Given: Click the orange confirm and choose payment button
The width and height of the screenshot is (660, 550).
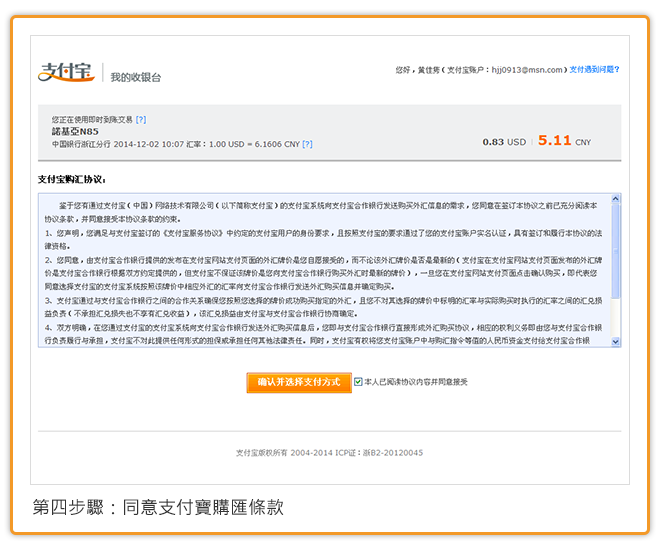Looking at the screenshot, I should 299,382.
